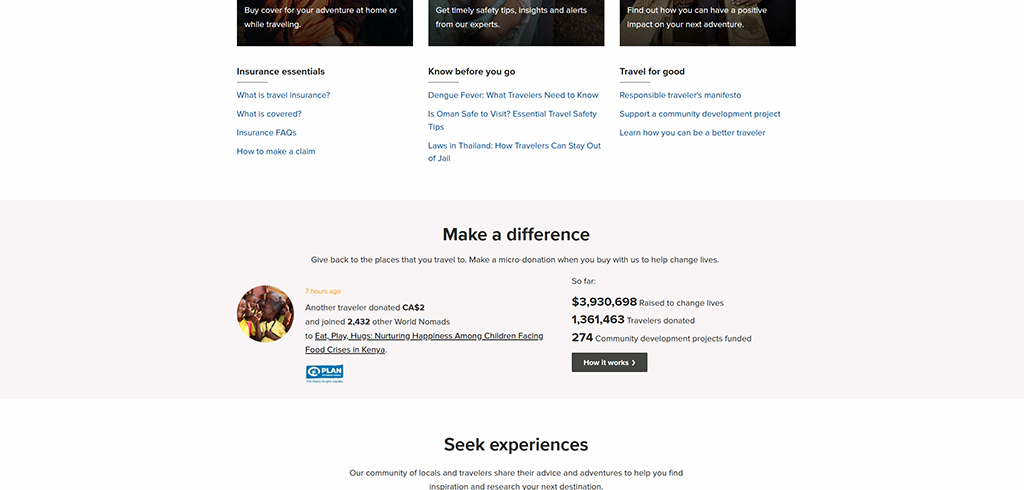This screenshot has width=1024, height=490.
Task: Click the Buy cover for your adventure card
Action: click(x=324, y=22)
